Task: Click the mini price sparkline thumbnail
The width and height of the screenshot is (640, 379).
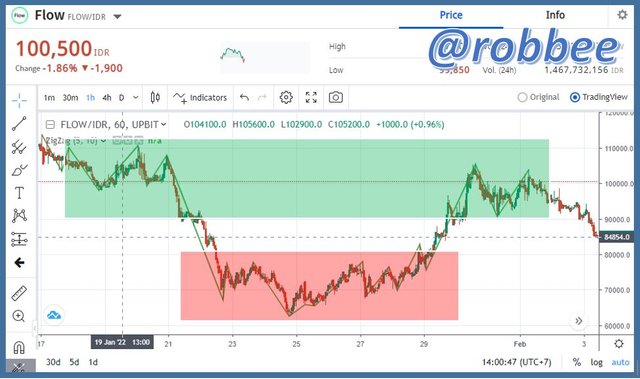Action: pyautogui.click(x=265, y=57)
